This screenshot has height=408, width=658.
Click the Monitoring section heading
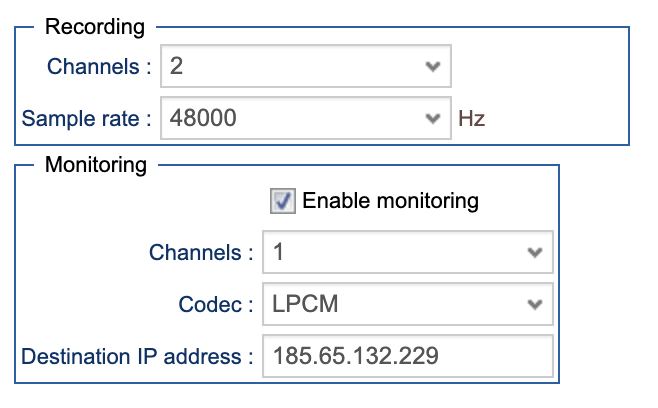point(96,163)
